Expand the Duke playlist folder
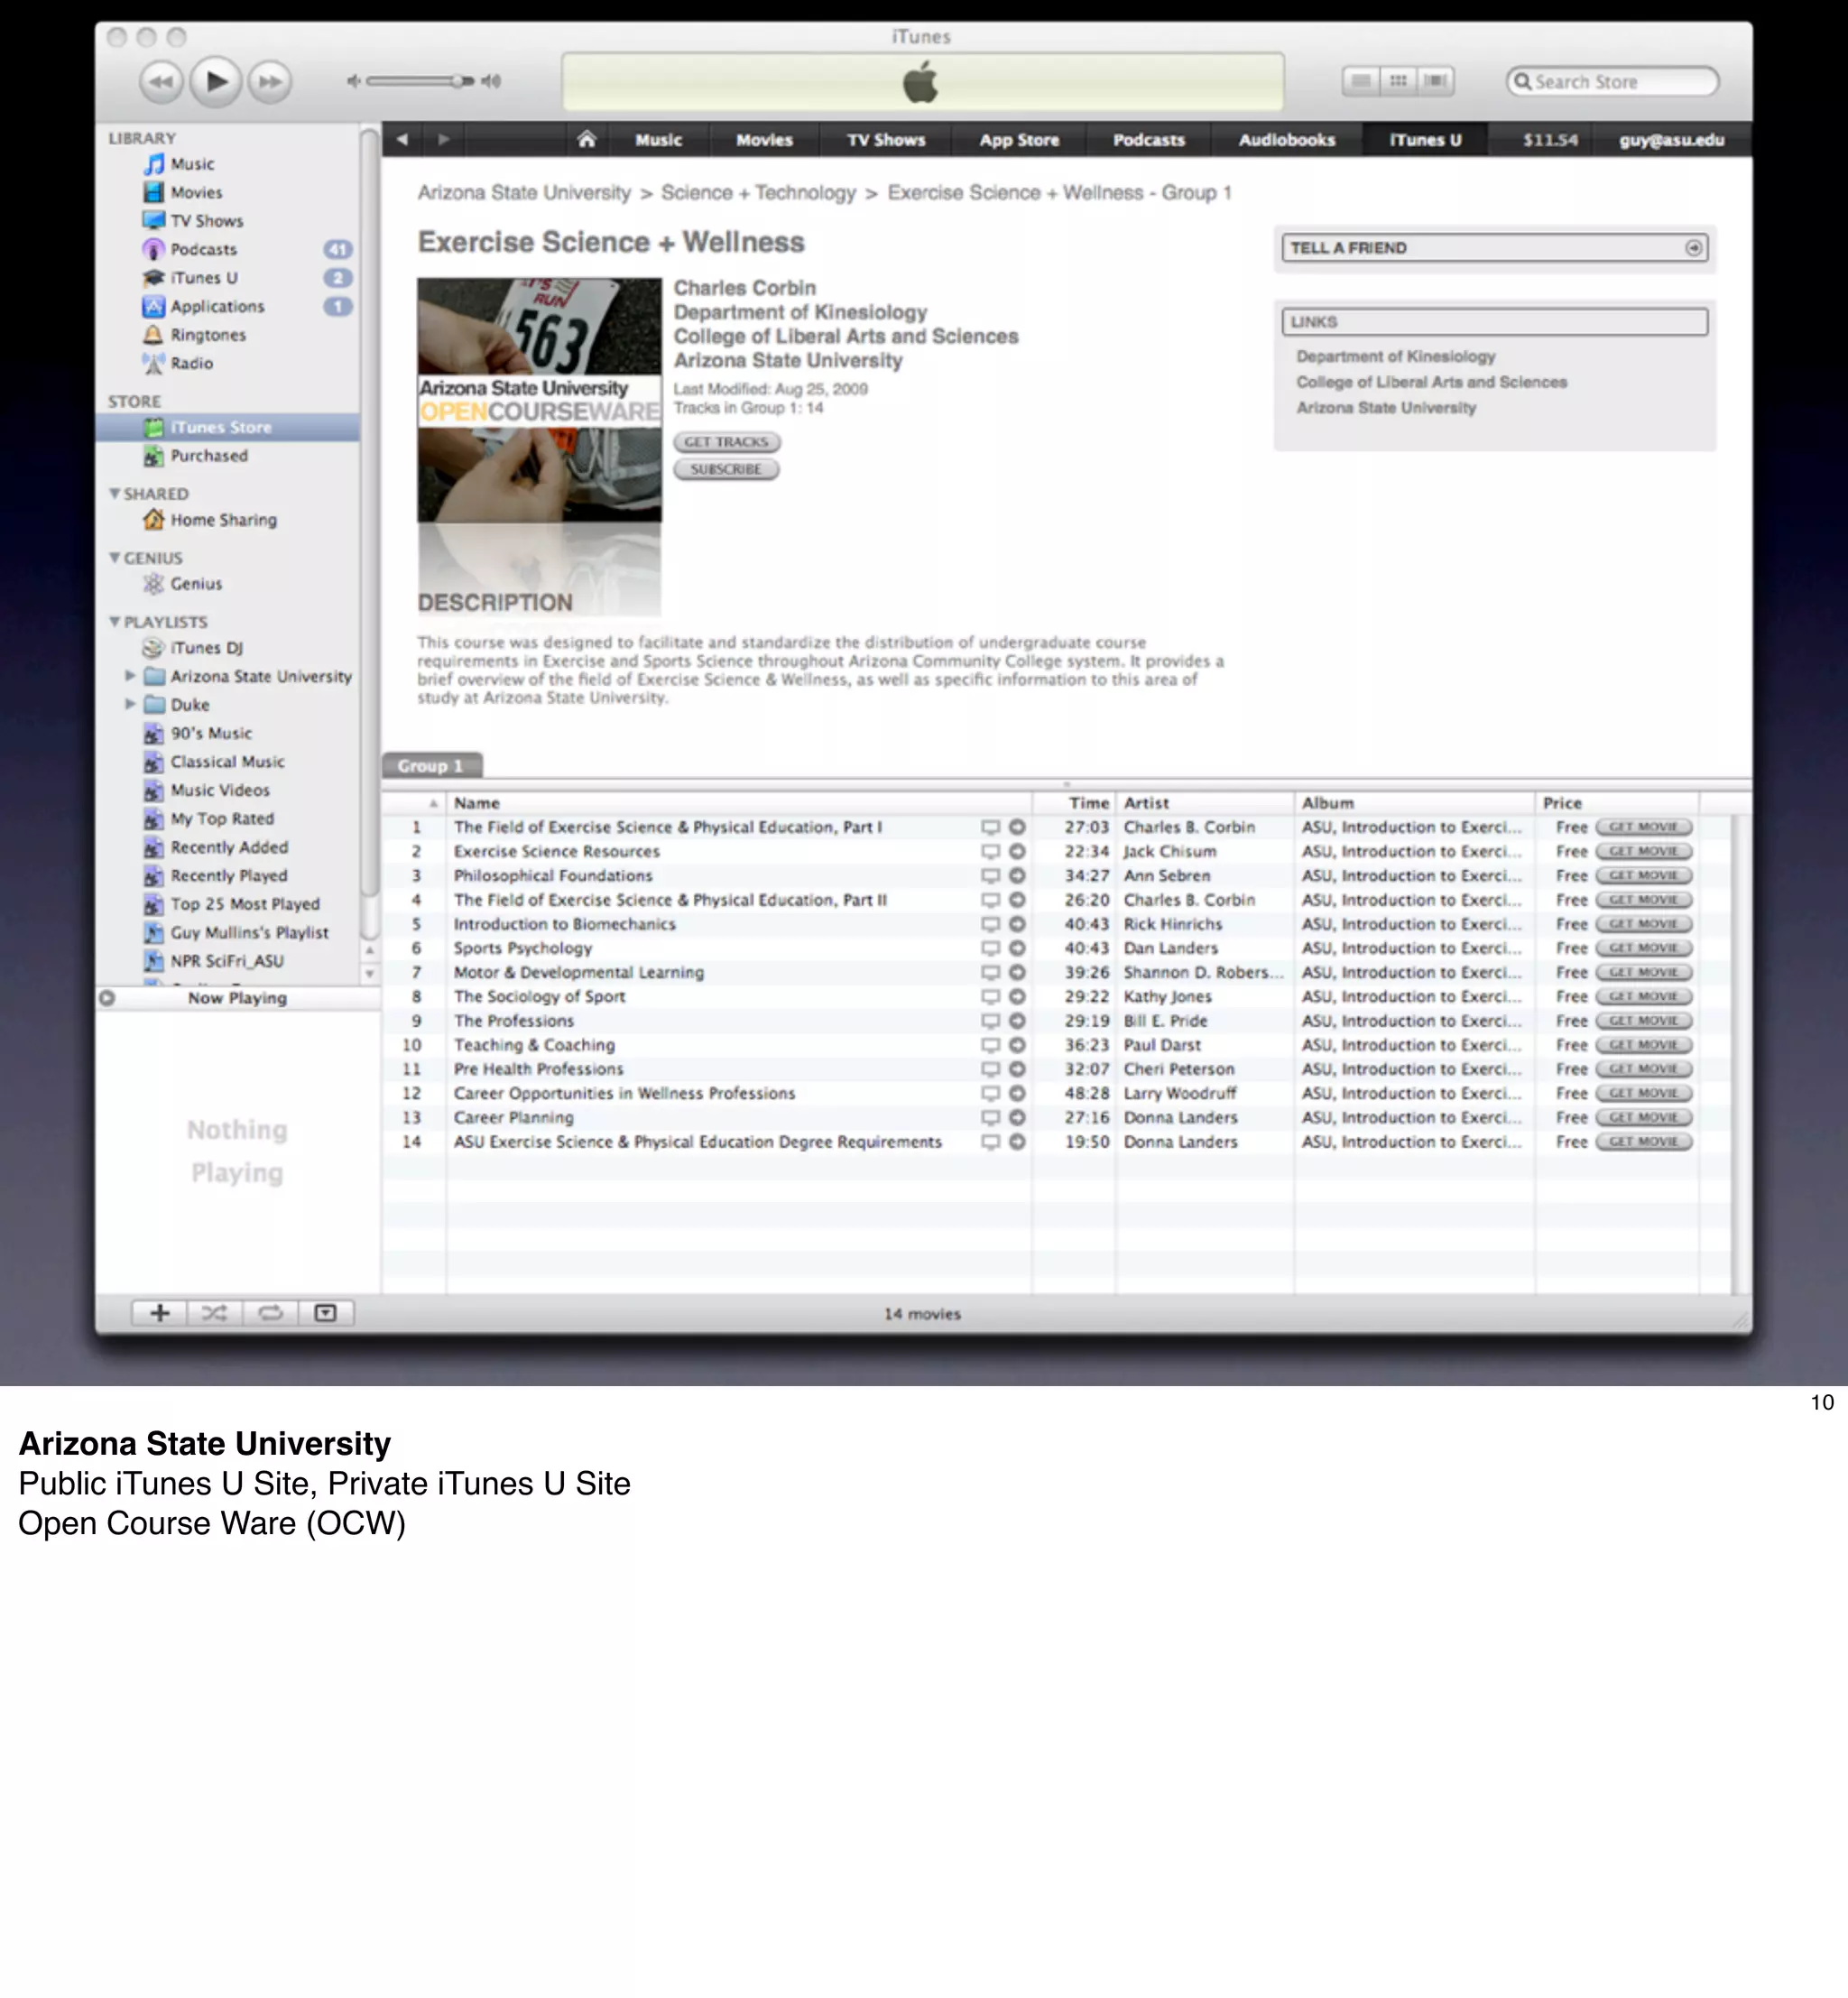The image size is (1848, 1998). (130, 704)
